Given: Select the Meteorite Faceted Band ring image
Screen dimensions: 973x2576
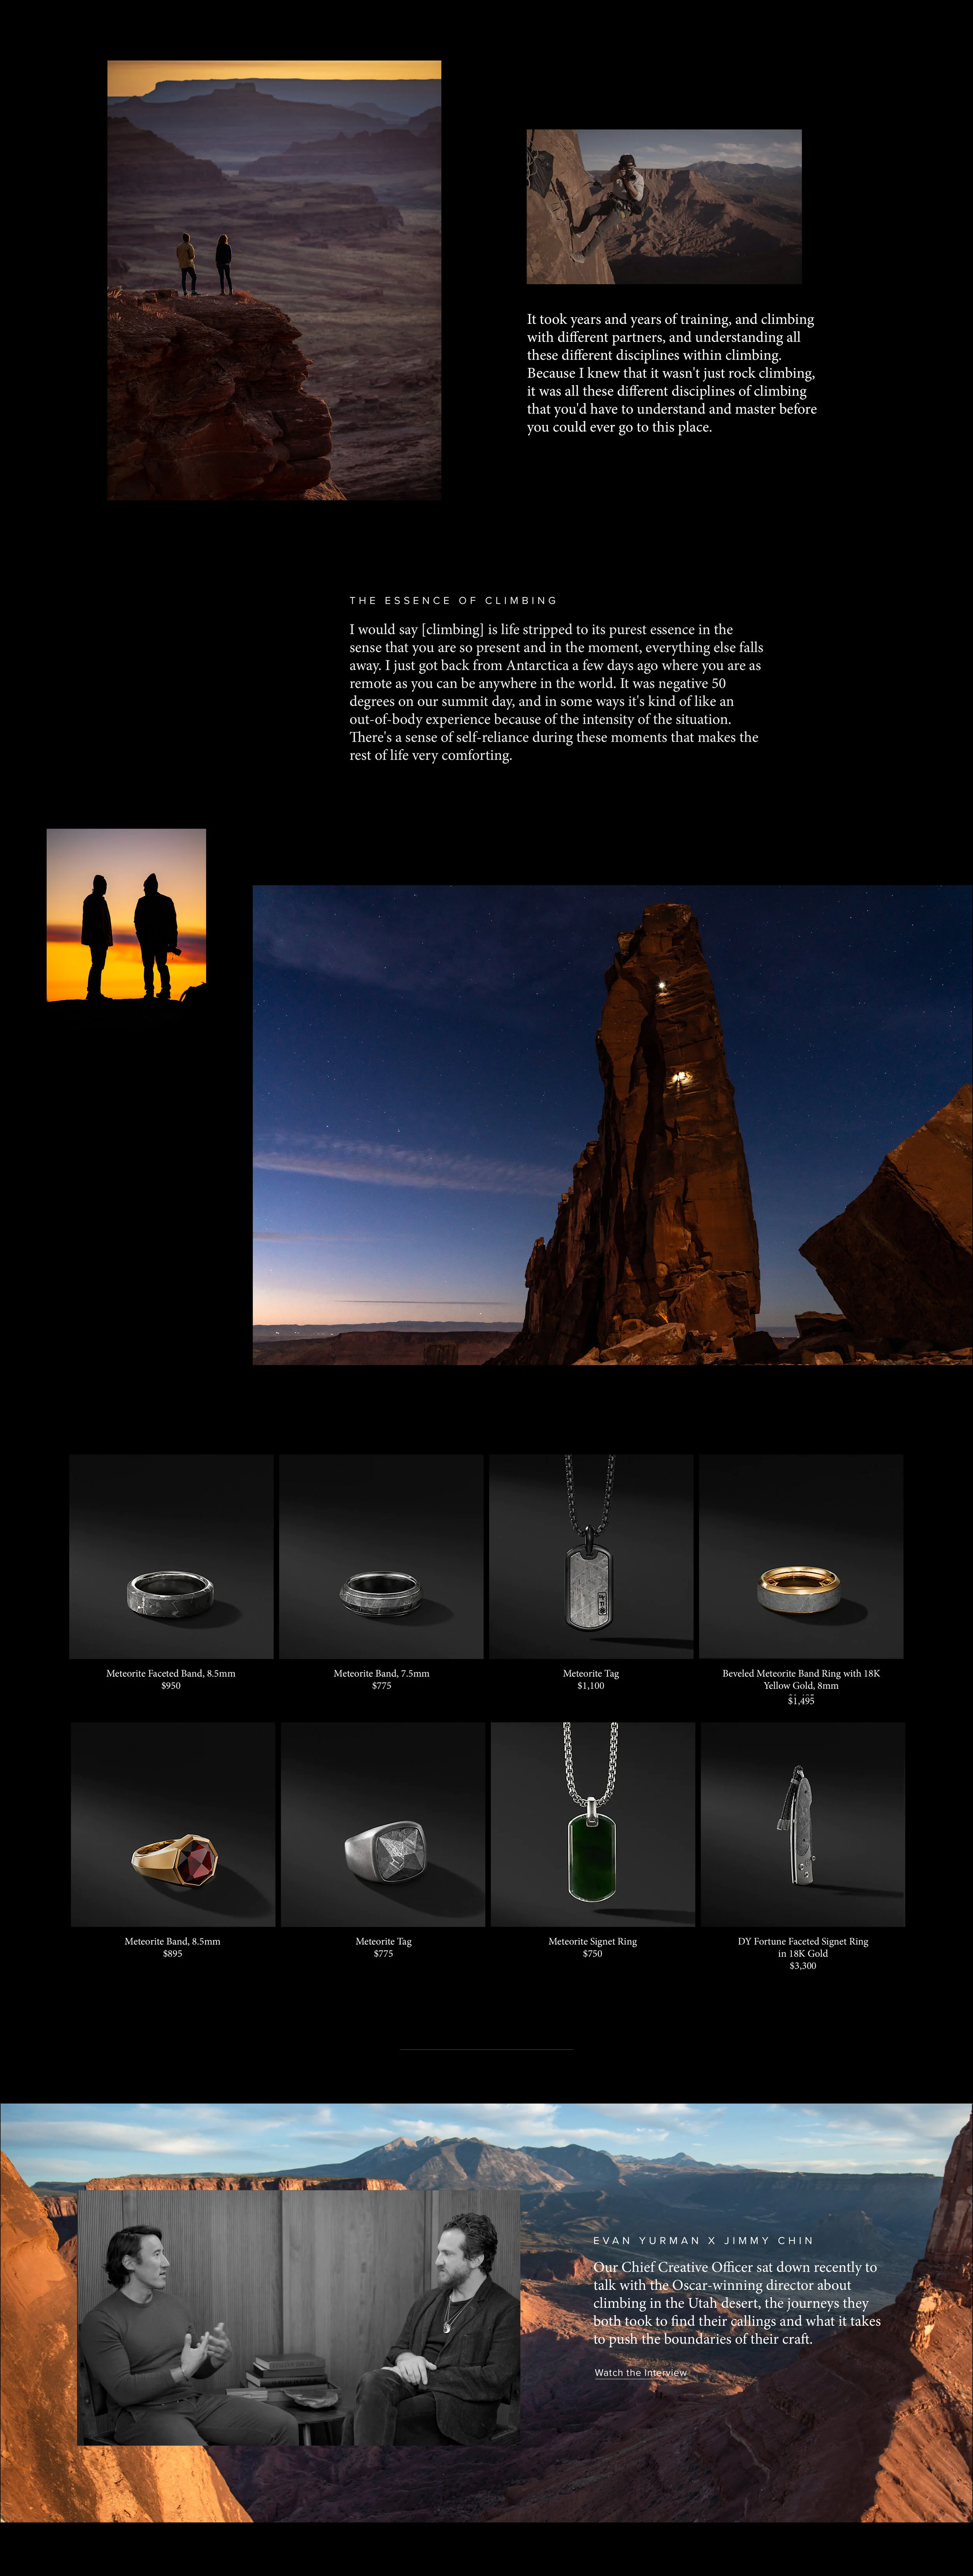Looking at the screenshot, I should (x=171, y=1556).
